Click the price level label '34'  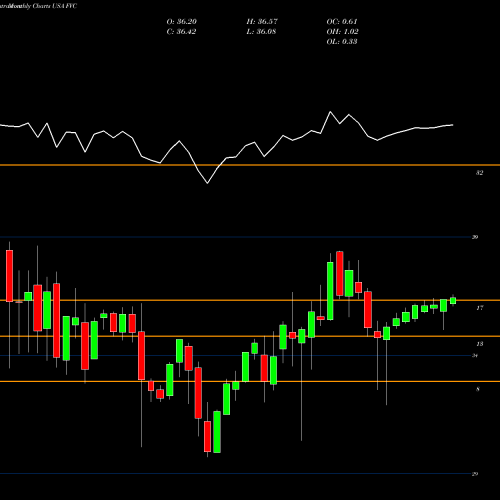point(475,356)
